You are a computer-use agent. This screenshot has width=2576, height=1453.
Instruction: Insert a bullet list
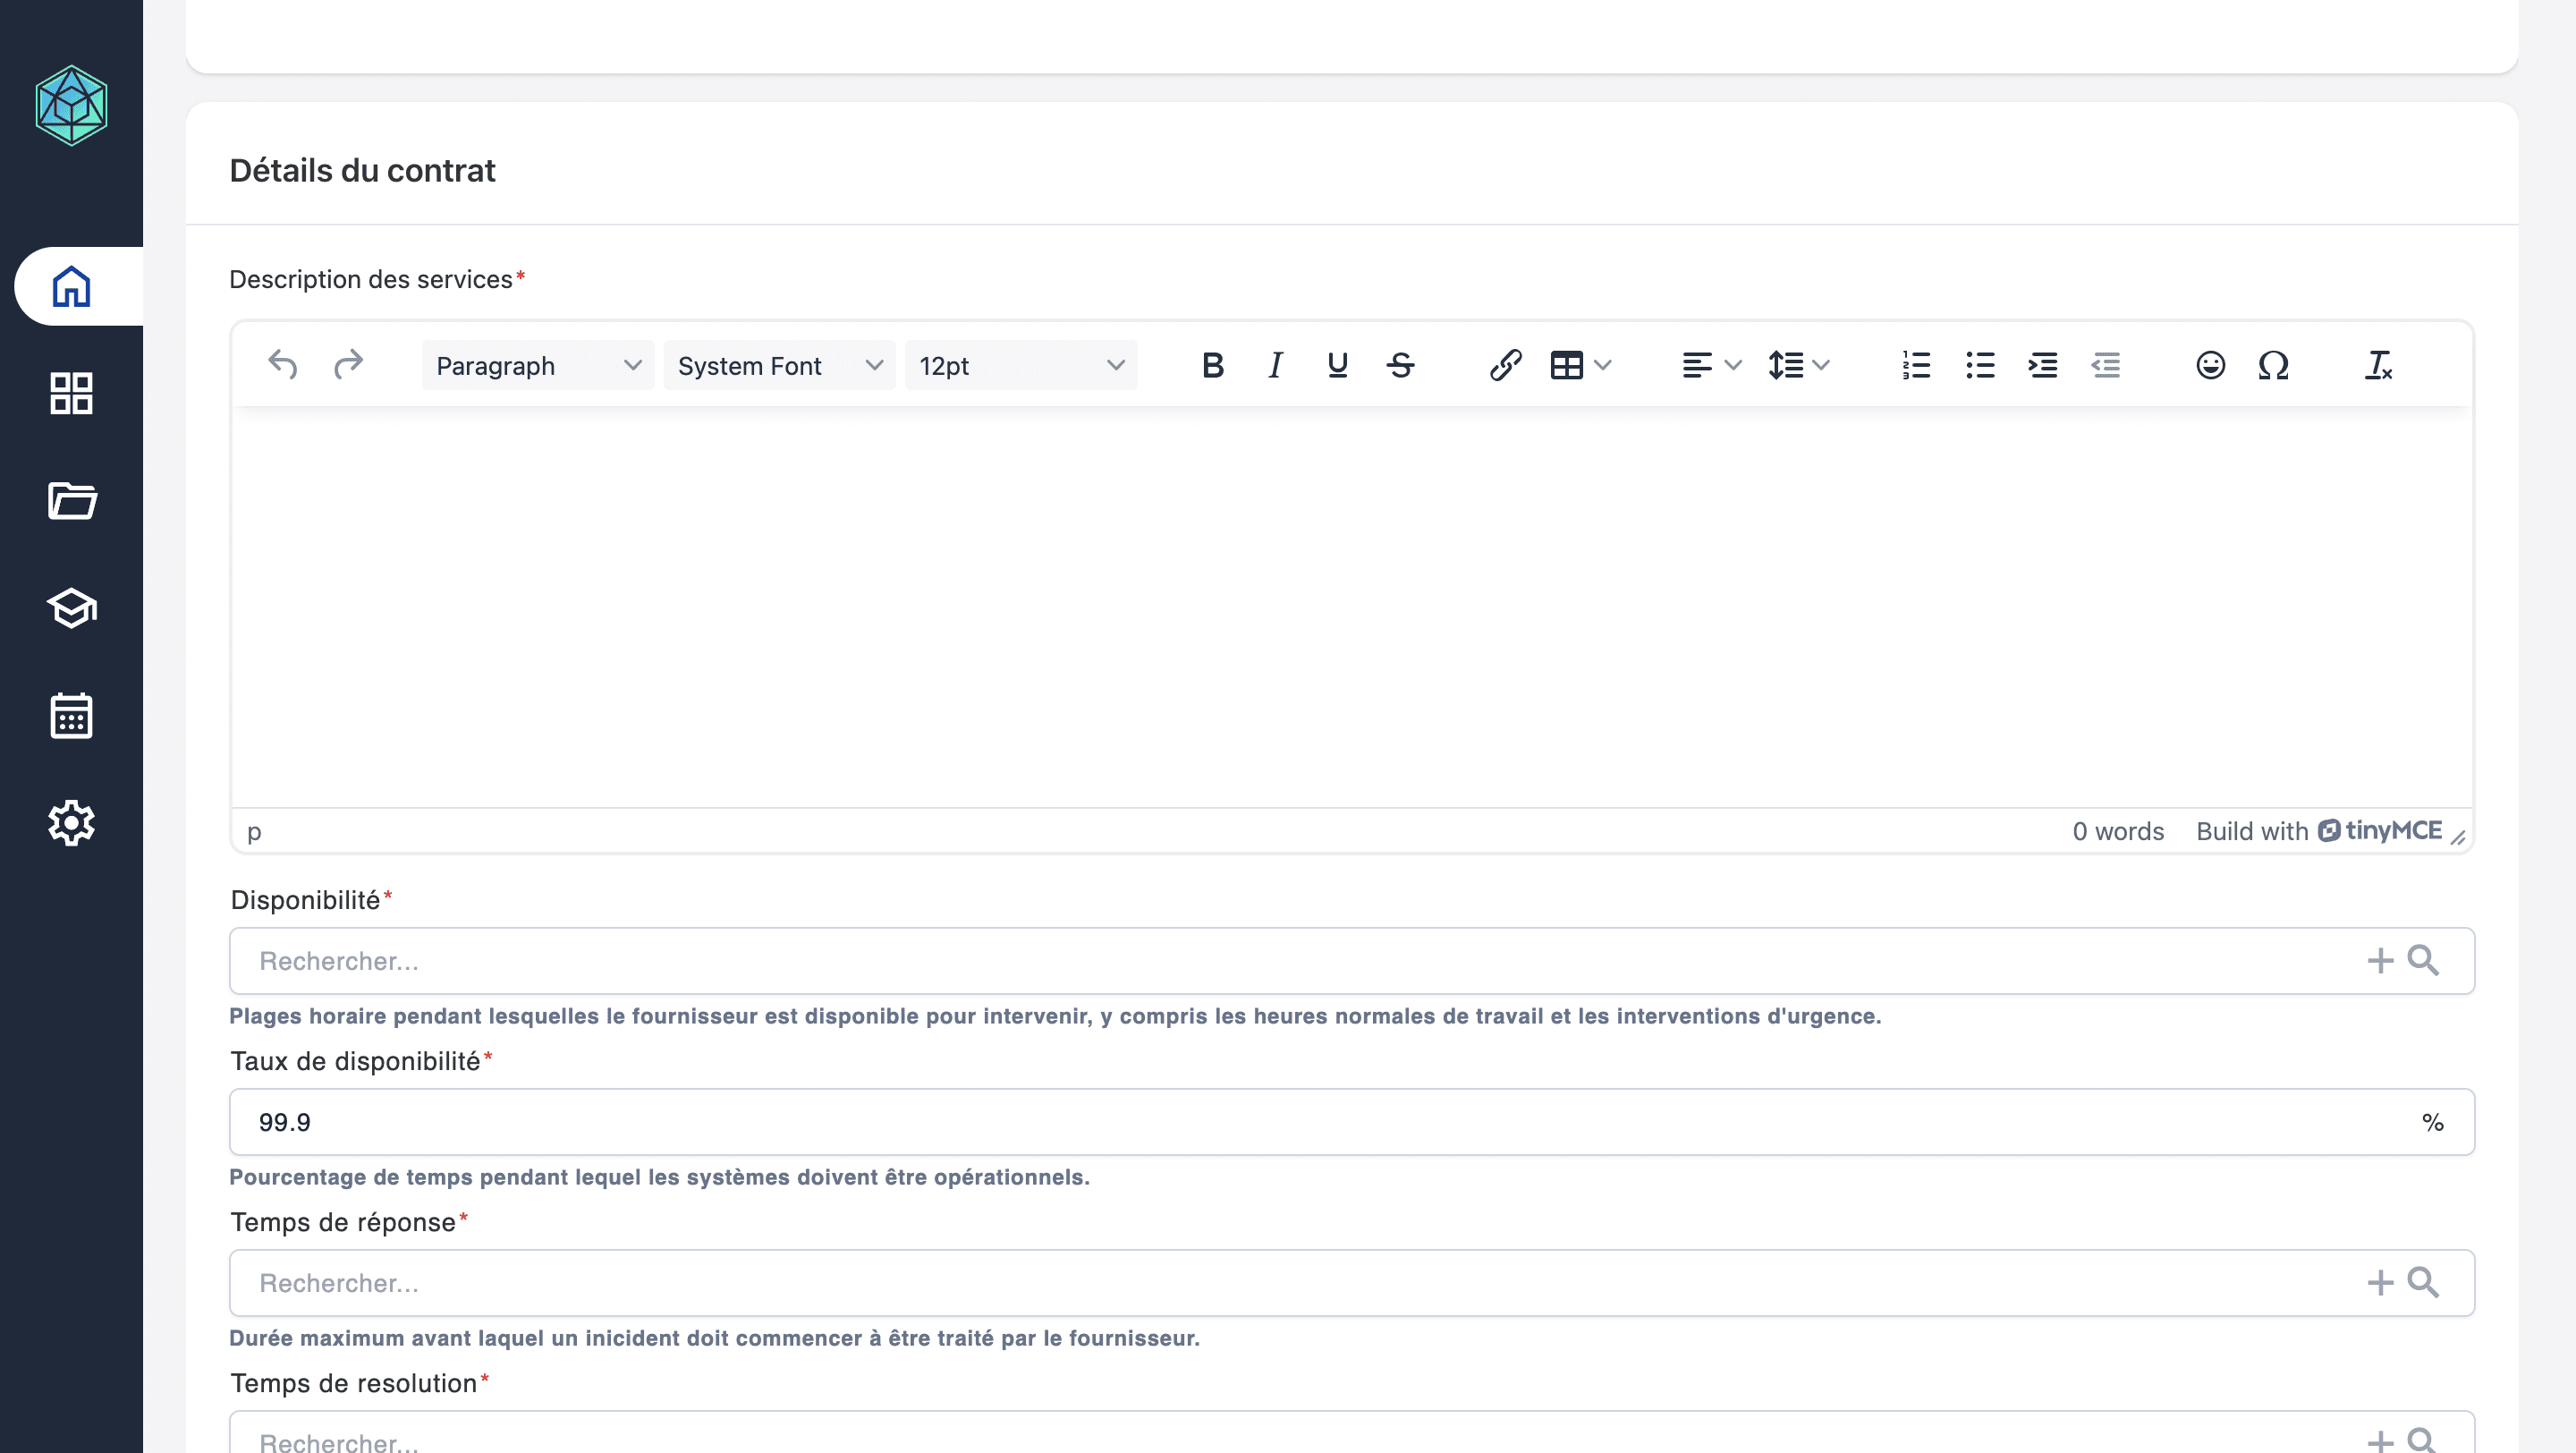pos(1979,366)
